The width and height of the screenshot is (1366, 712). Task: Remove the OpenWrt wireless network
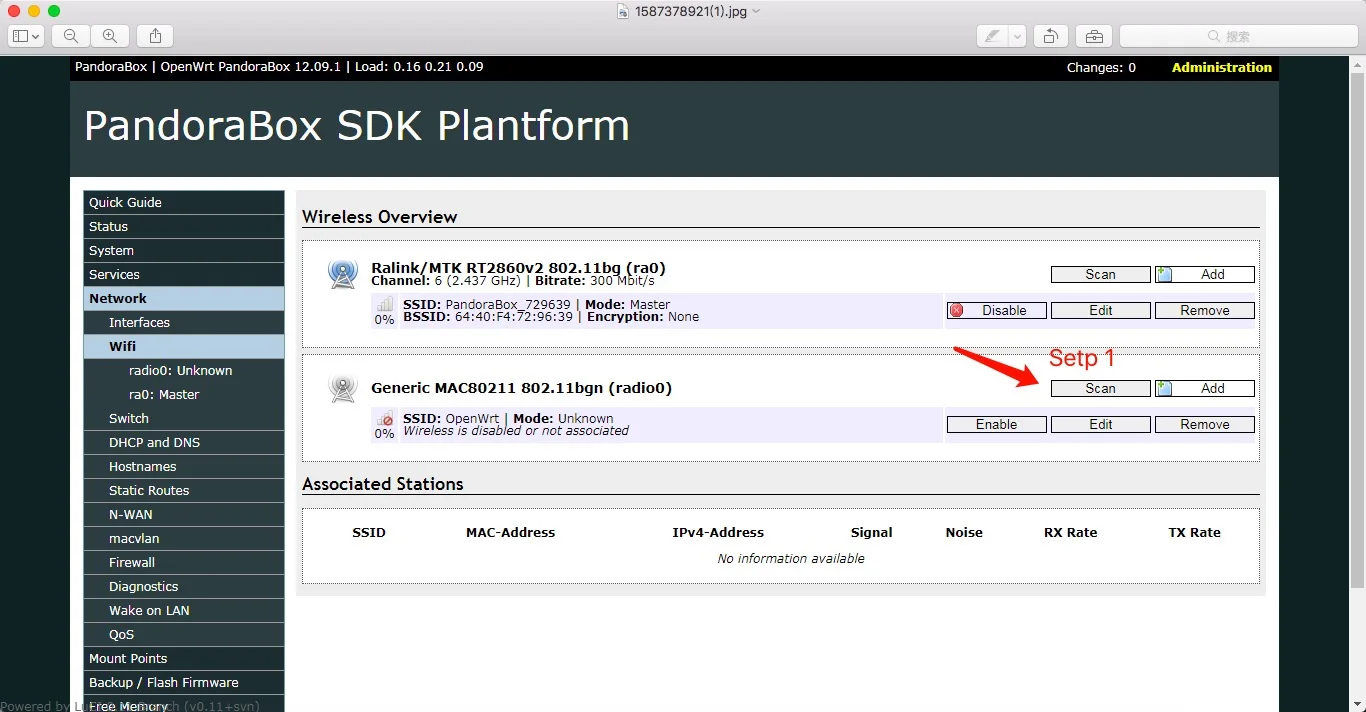coord(1204,424)
